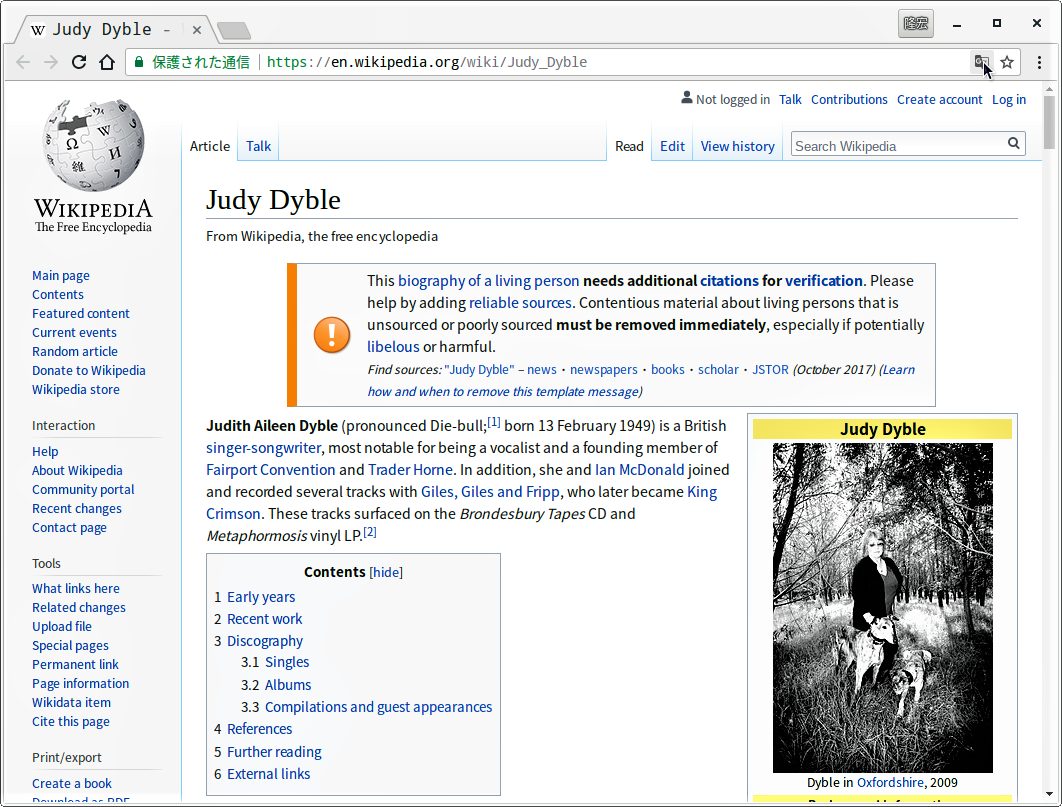Open the translate page icon in address bar
This screenshot has width=1062, height=807.
pyautogui.click(x=981, y=62)
